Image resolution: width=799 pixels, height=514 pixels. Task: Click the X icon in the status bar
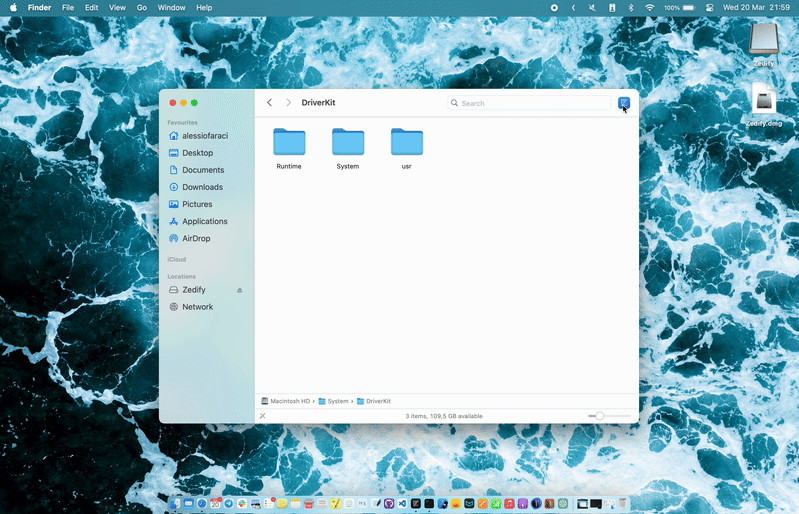pyautogui.click(x=262, y=416)
